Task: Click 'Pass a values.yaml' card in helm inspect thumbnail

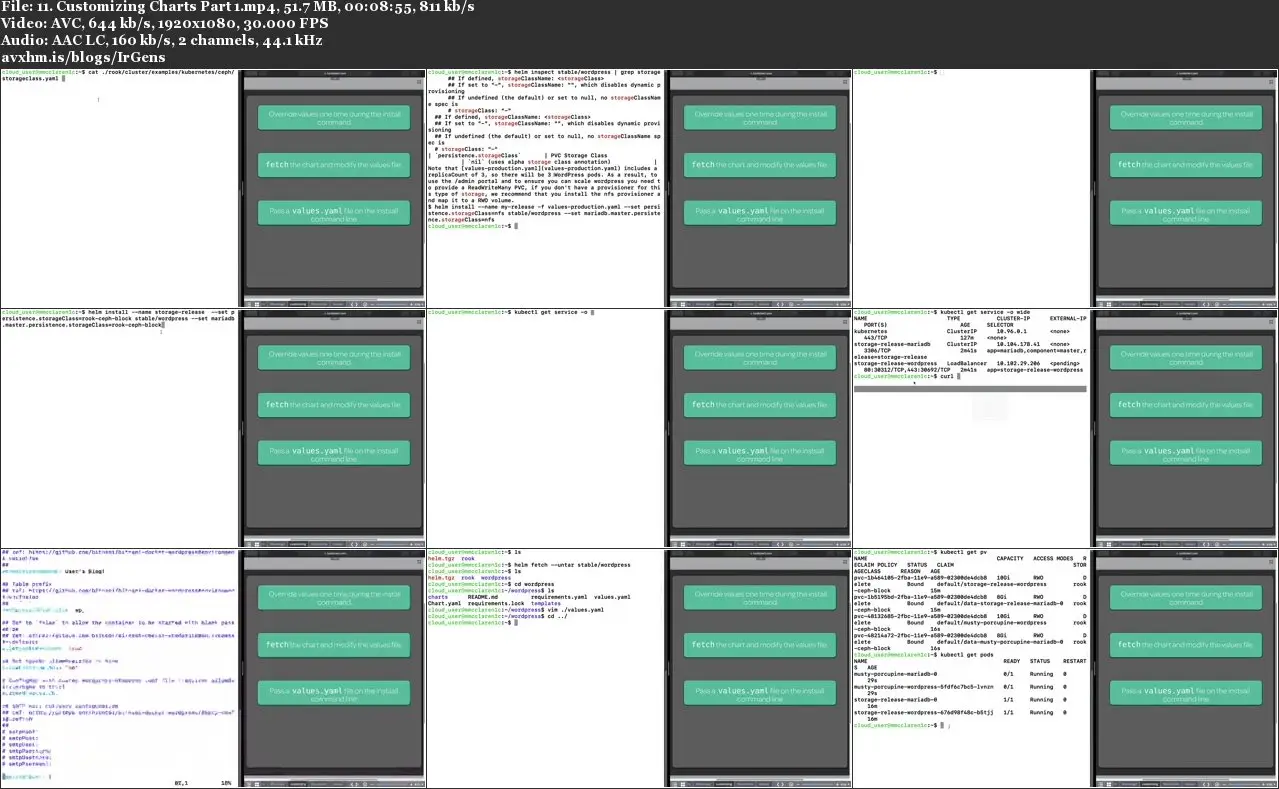Action: [x=760, y=212]
